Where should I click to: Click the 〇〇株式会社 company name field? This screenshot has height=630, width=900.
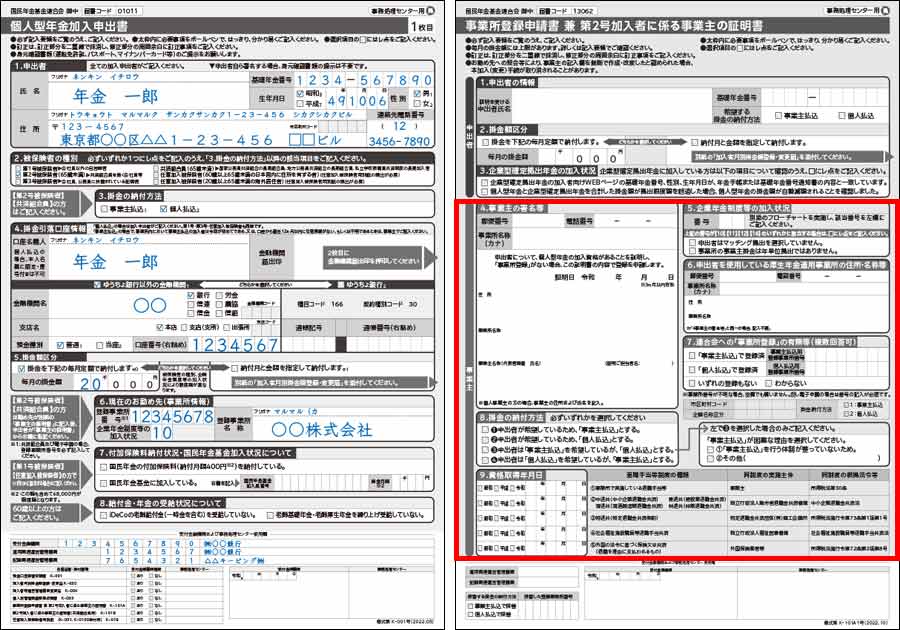[x=321, y=430]
